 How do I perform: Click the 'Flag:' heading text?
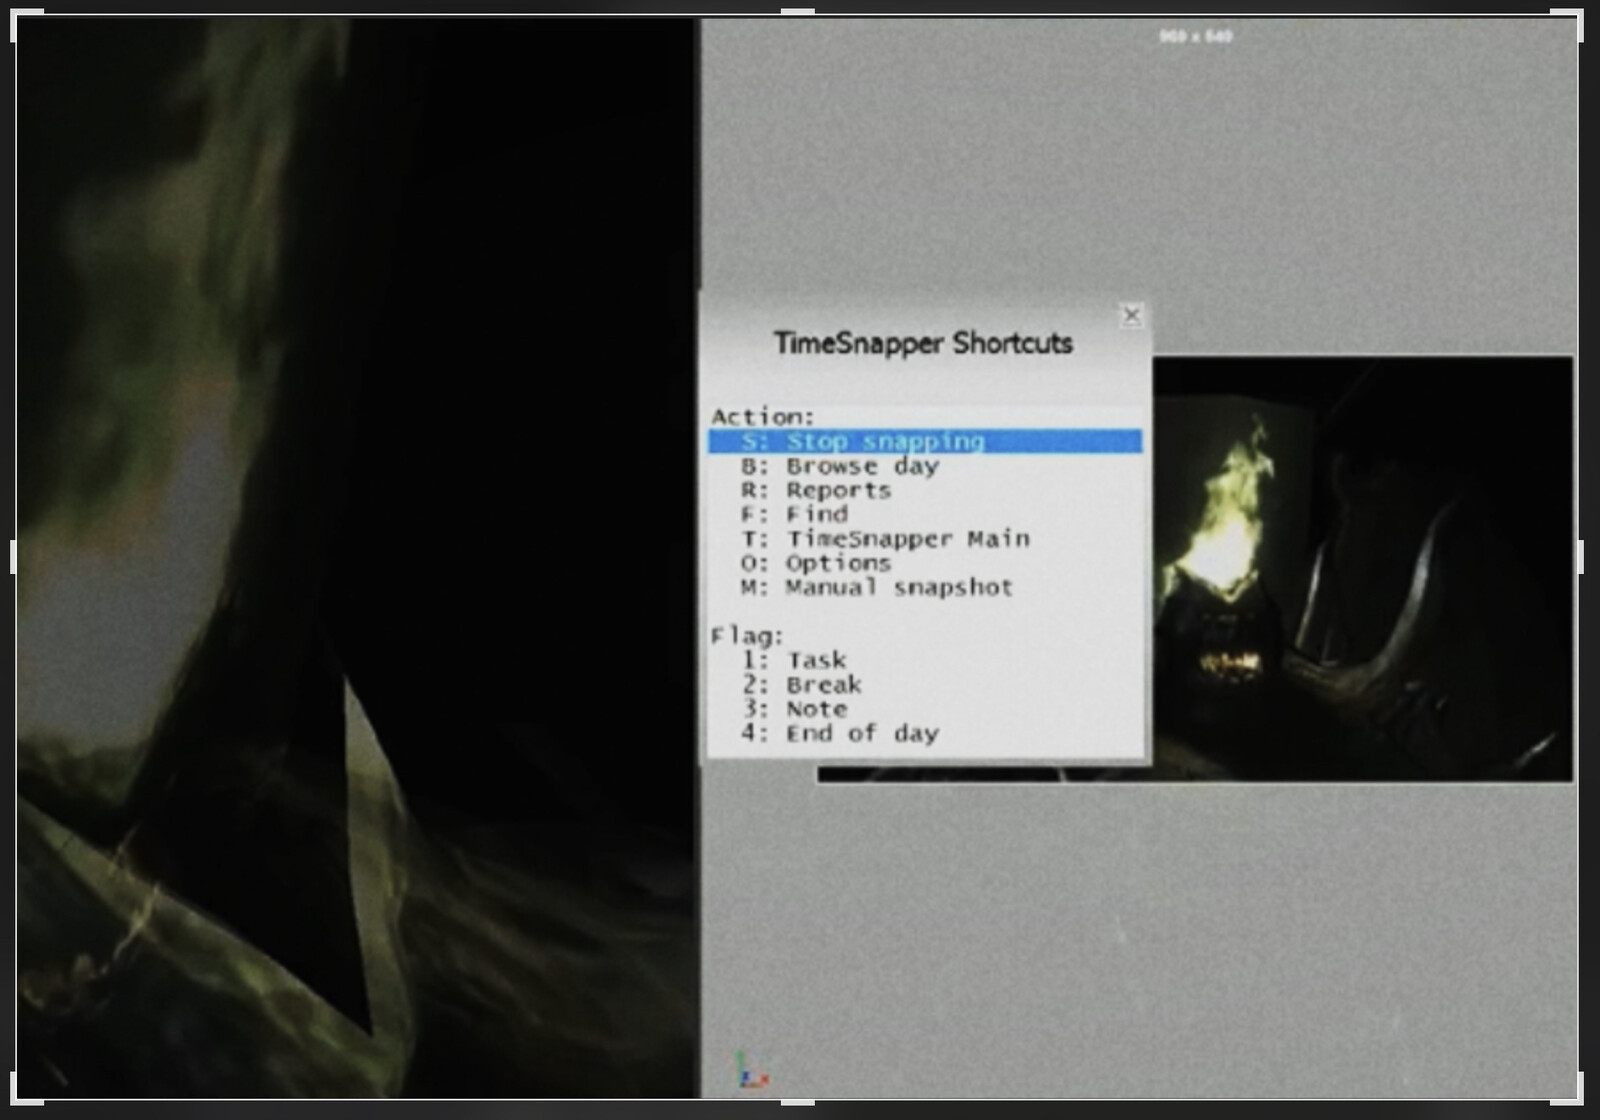748,636
